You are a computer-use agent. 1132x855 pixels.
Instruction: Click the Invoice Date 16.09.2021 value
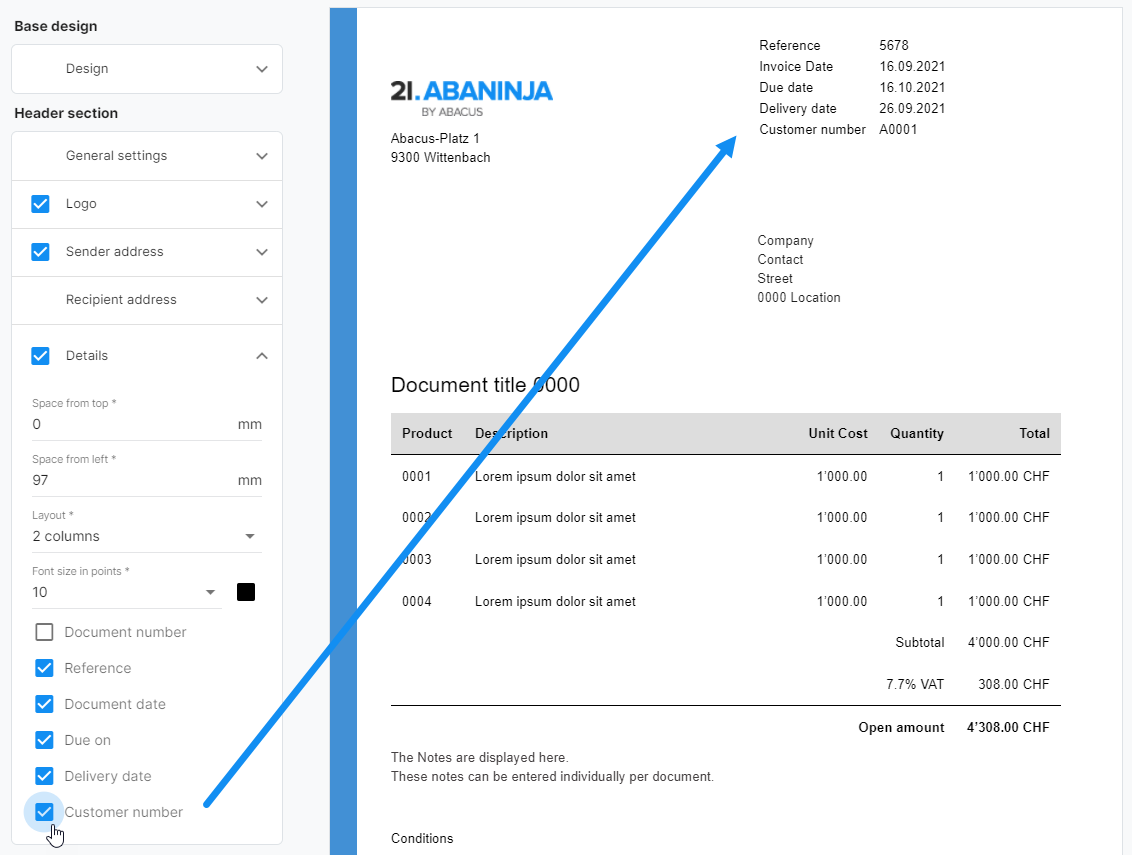pyautogui.click(x=912, y=66)
